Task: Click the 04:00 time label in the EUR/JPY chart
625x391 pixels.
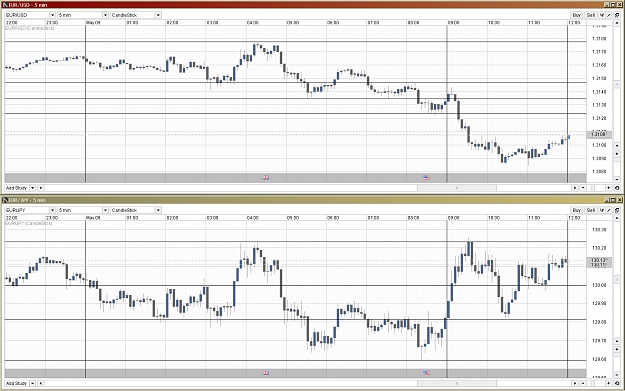Action: pos(253,218)
